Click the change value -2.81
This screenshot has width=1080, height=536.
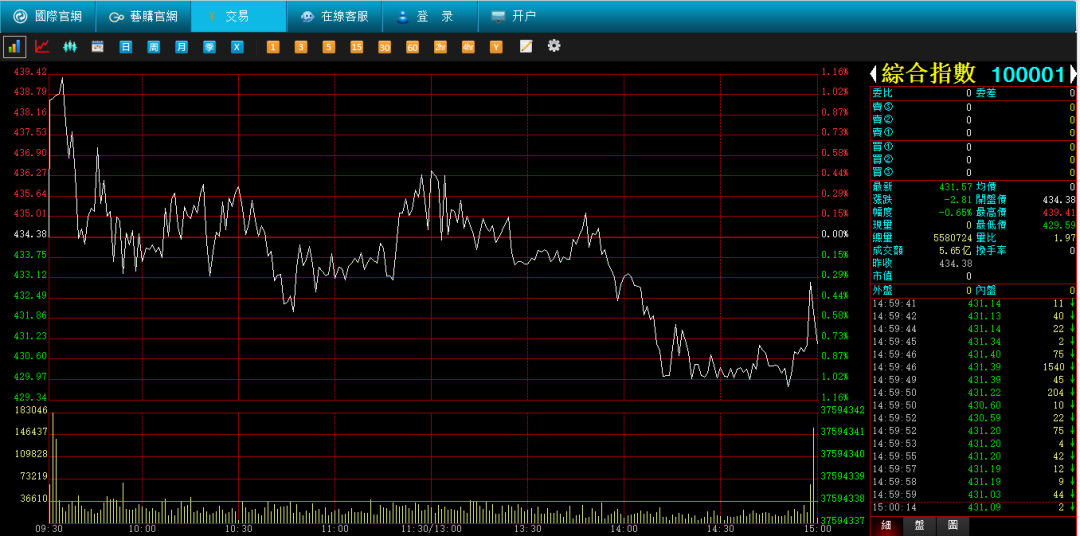coord(958,200)
